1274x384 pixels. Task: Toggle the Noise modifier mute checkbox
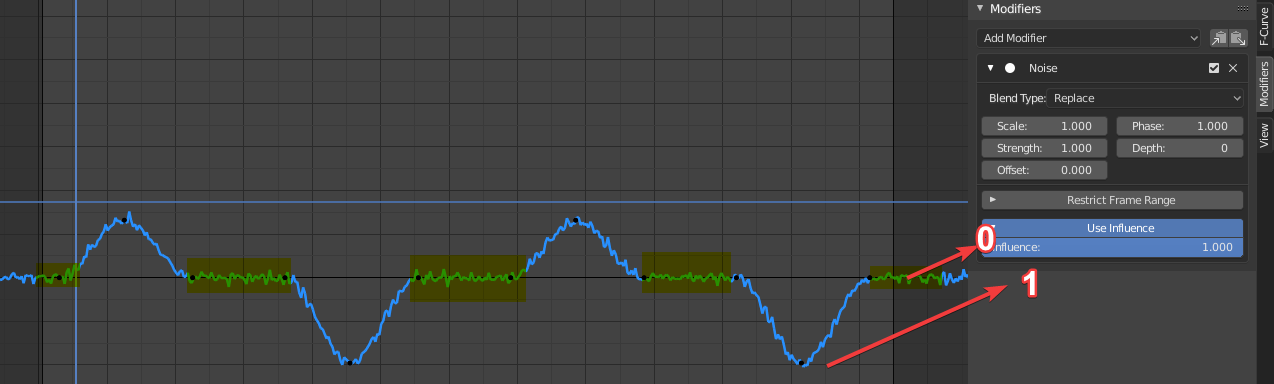(x=1214, y=68)
